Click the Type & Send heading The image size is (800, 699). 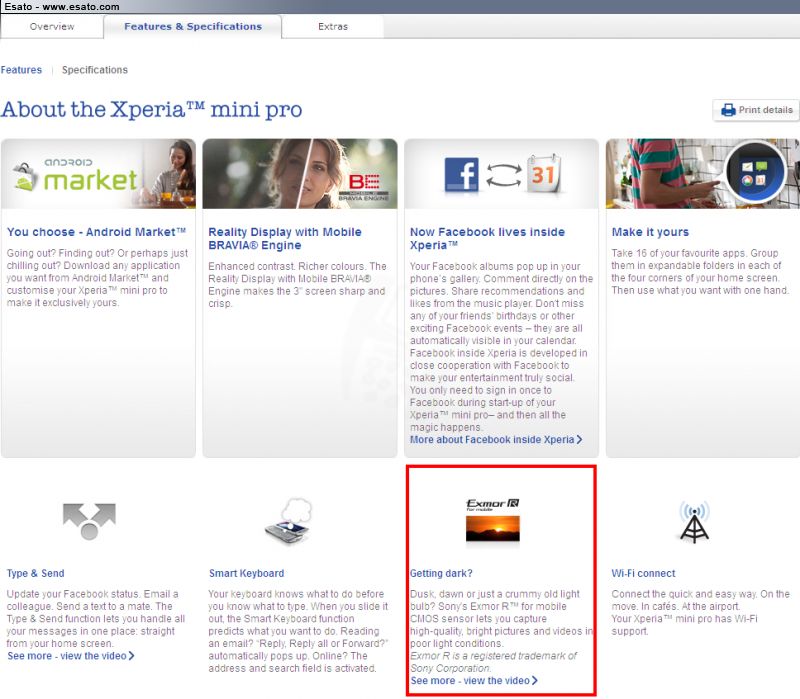36,573
